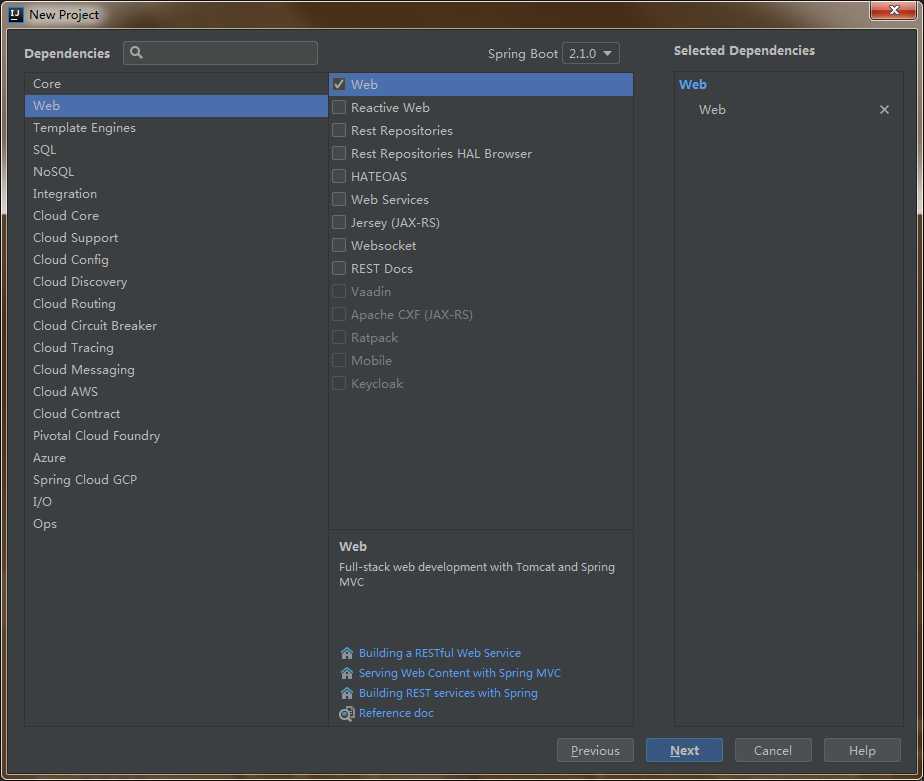Click the search magnifier icon
Screen dimensions: 924x781
click(136, 53)
